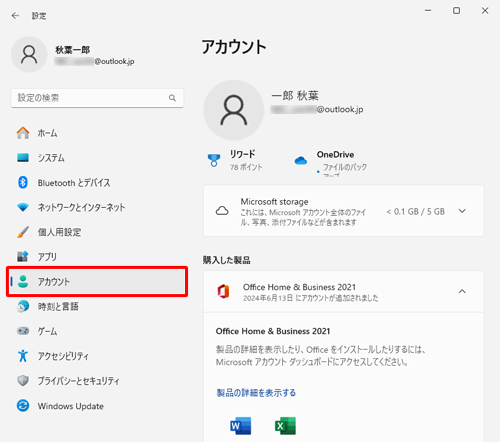Click the 購入した製品 section label
The height and width of the screenshot is (442, 500).
tap(226, 260)
